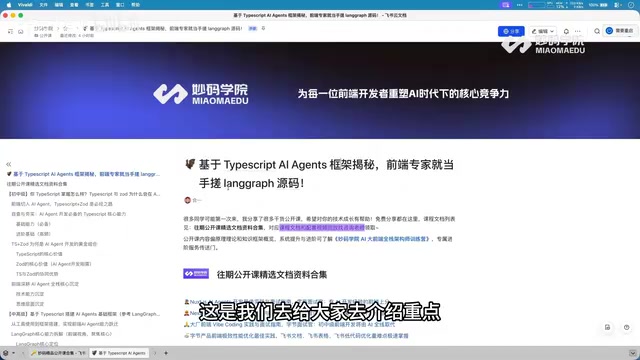Click the blue round button at top right

click(609, 31)
